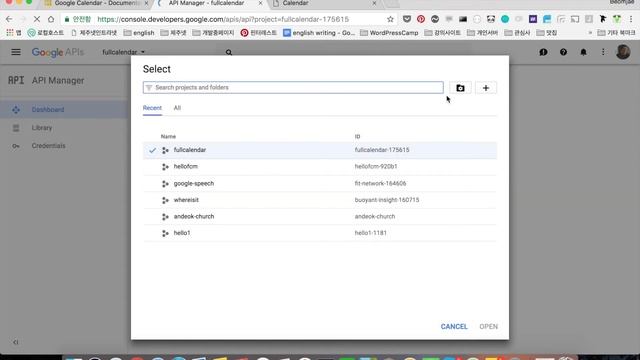Open the feedback icon in header

tap(543, 52)
